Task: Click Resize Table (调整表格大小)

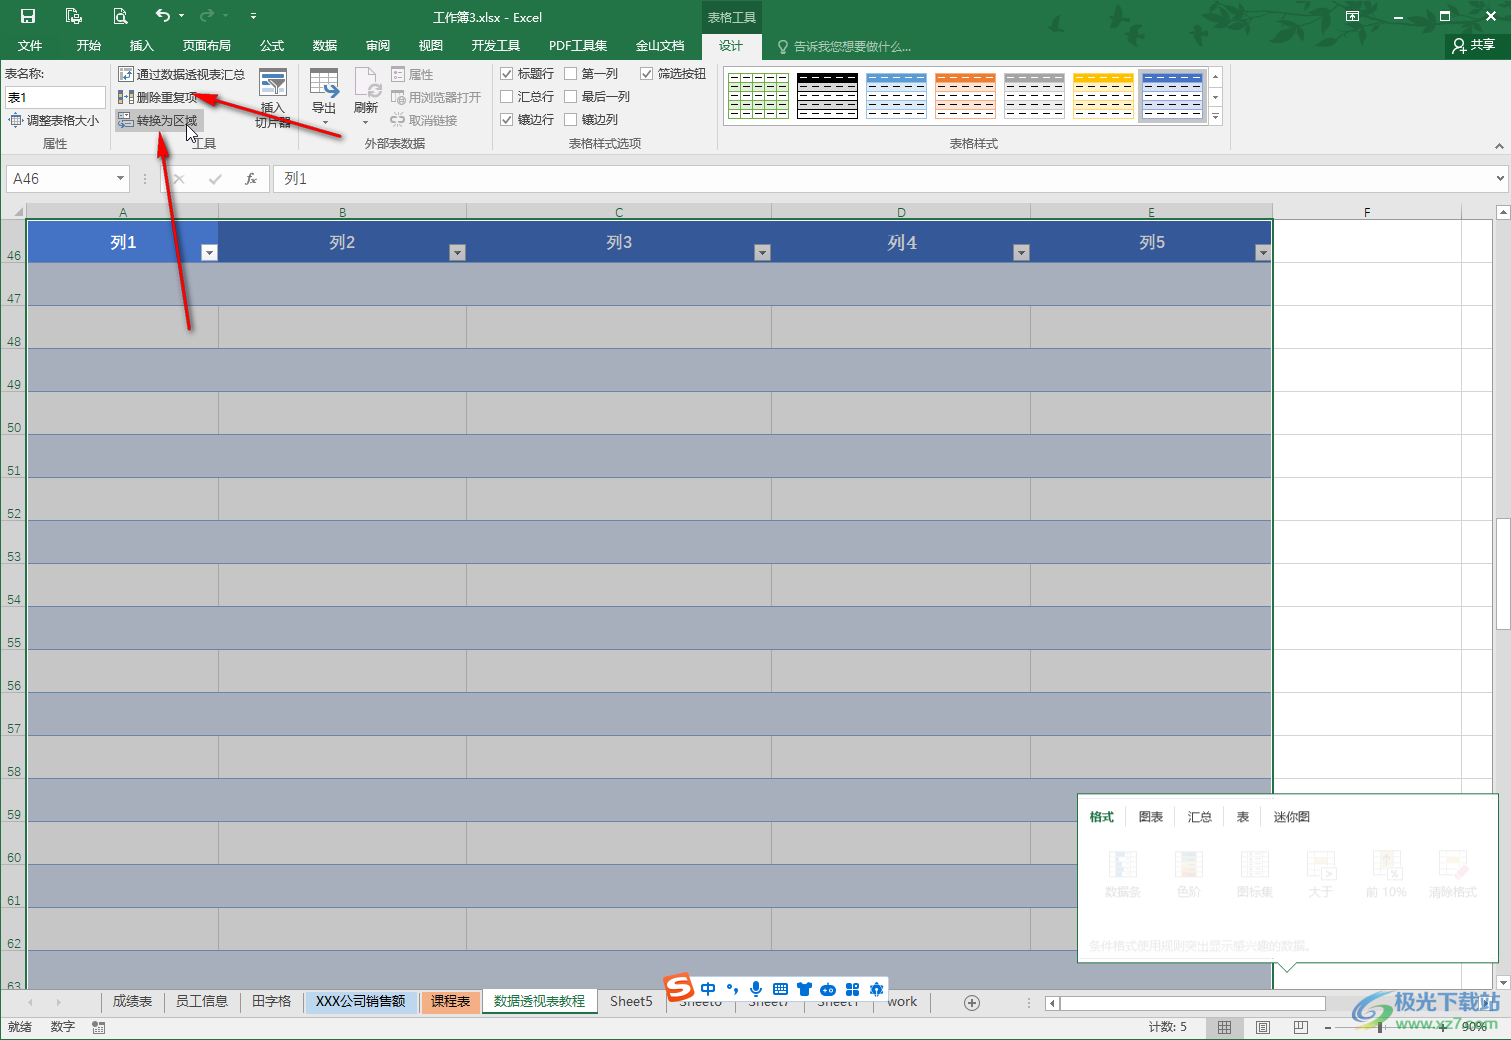Action: pyautogui.click(x=55, y=120)
